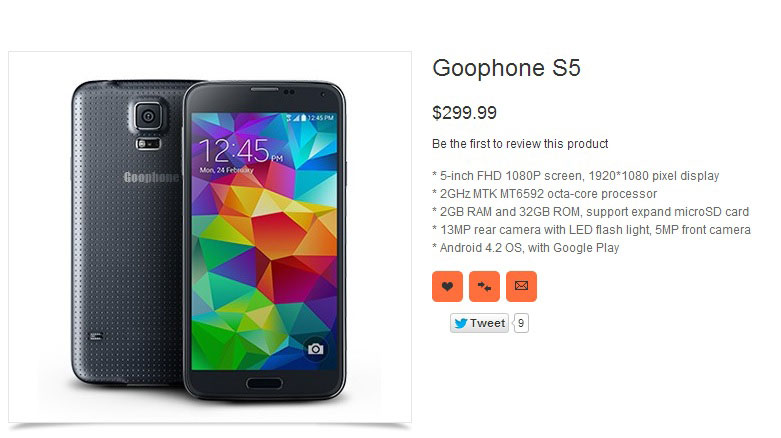The height and width of the screenshot is (438, 781).
Task: Click the $299.99 price text
Action: 464,113
